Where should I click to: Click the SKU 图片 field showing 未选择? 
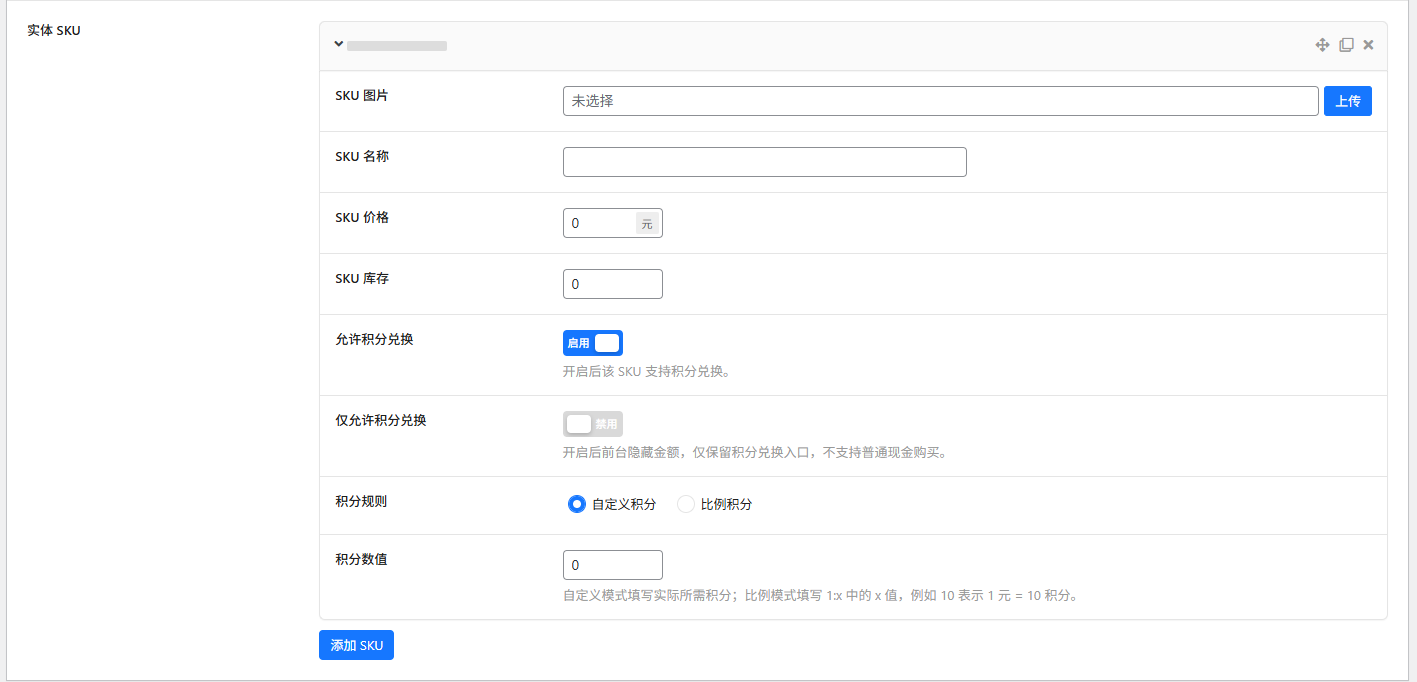click(x=940, y=101)
